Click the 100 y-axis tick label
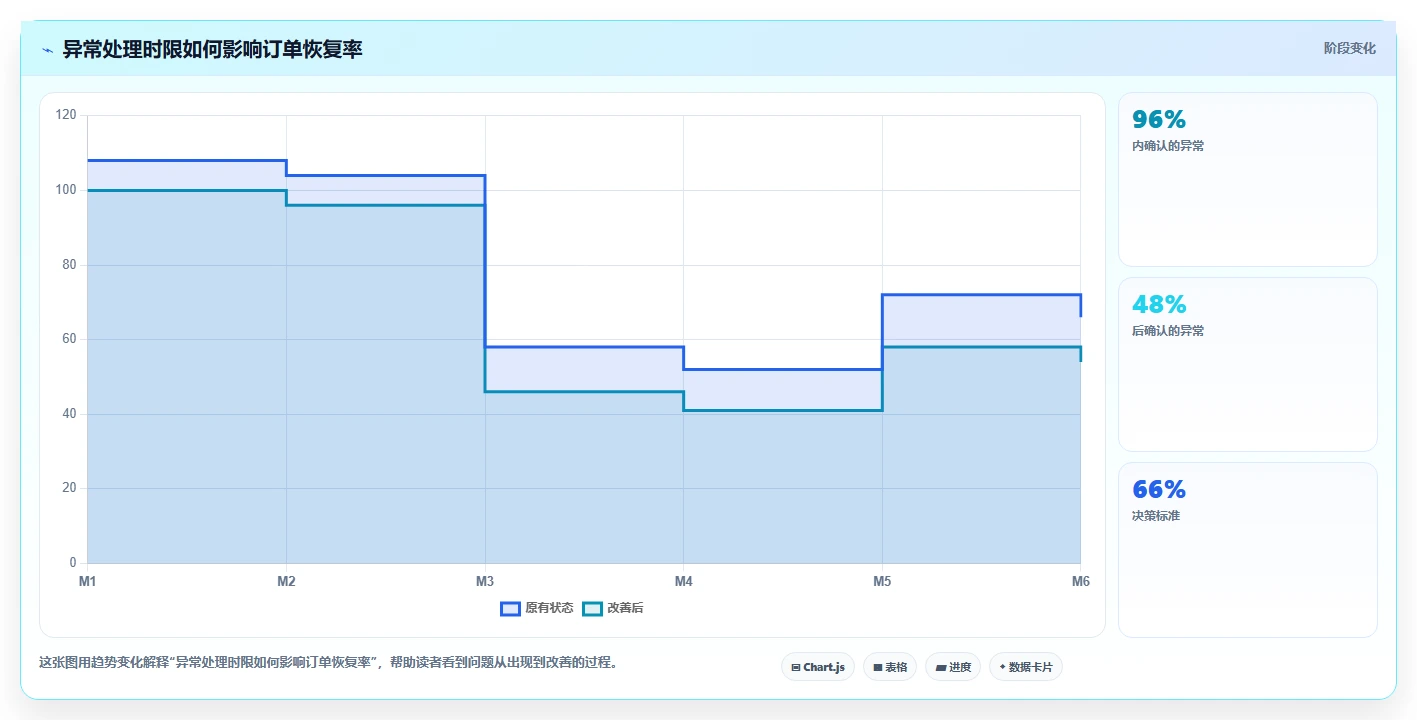1417x720 pixels. coord(66,190)
